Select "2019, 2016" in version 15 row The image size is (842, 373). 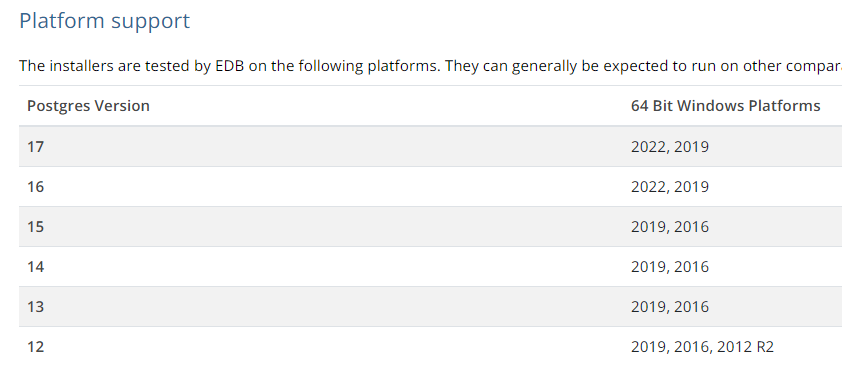pyautogui.click(x=670, y=226)
